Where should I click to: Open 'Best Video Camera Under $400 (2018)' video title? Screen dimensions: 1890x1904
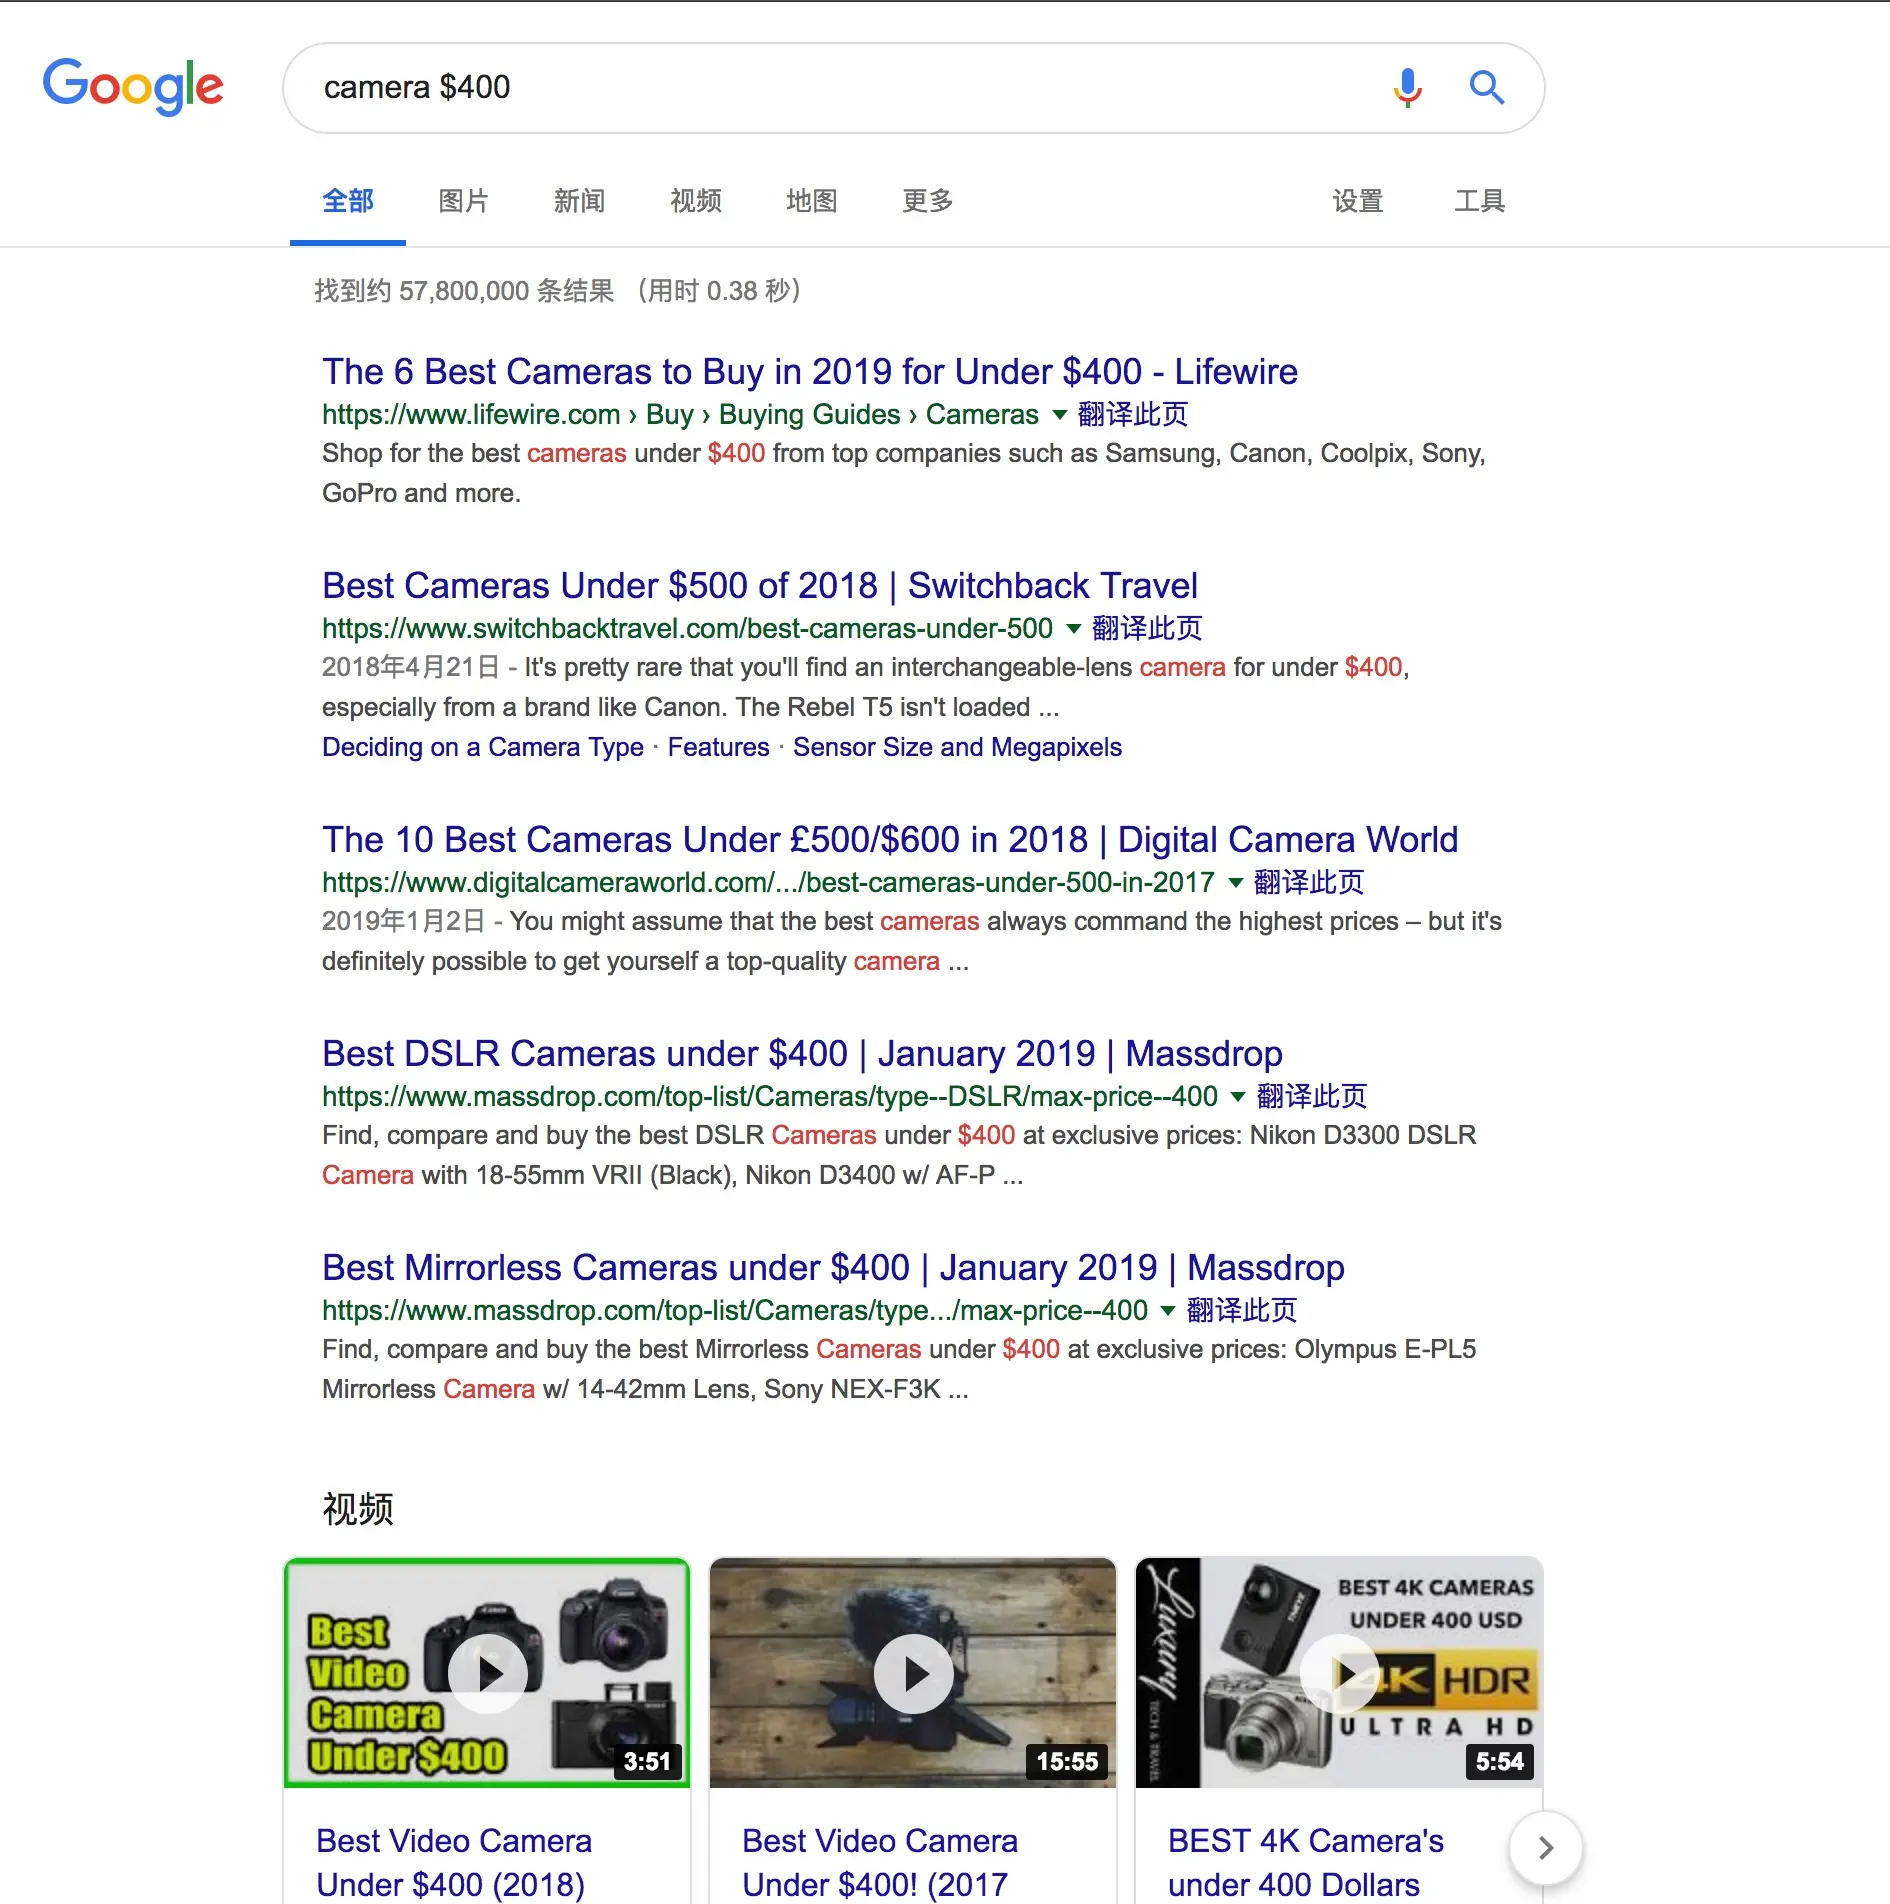(453, 1862)
